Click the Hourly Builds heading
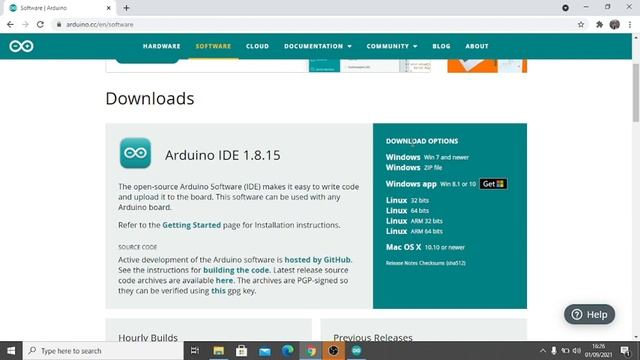Image resolution: width=640 pixels, height=360 pixels. (148, 337)
